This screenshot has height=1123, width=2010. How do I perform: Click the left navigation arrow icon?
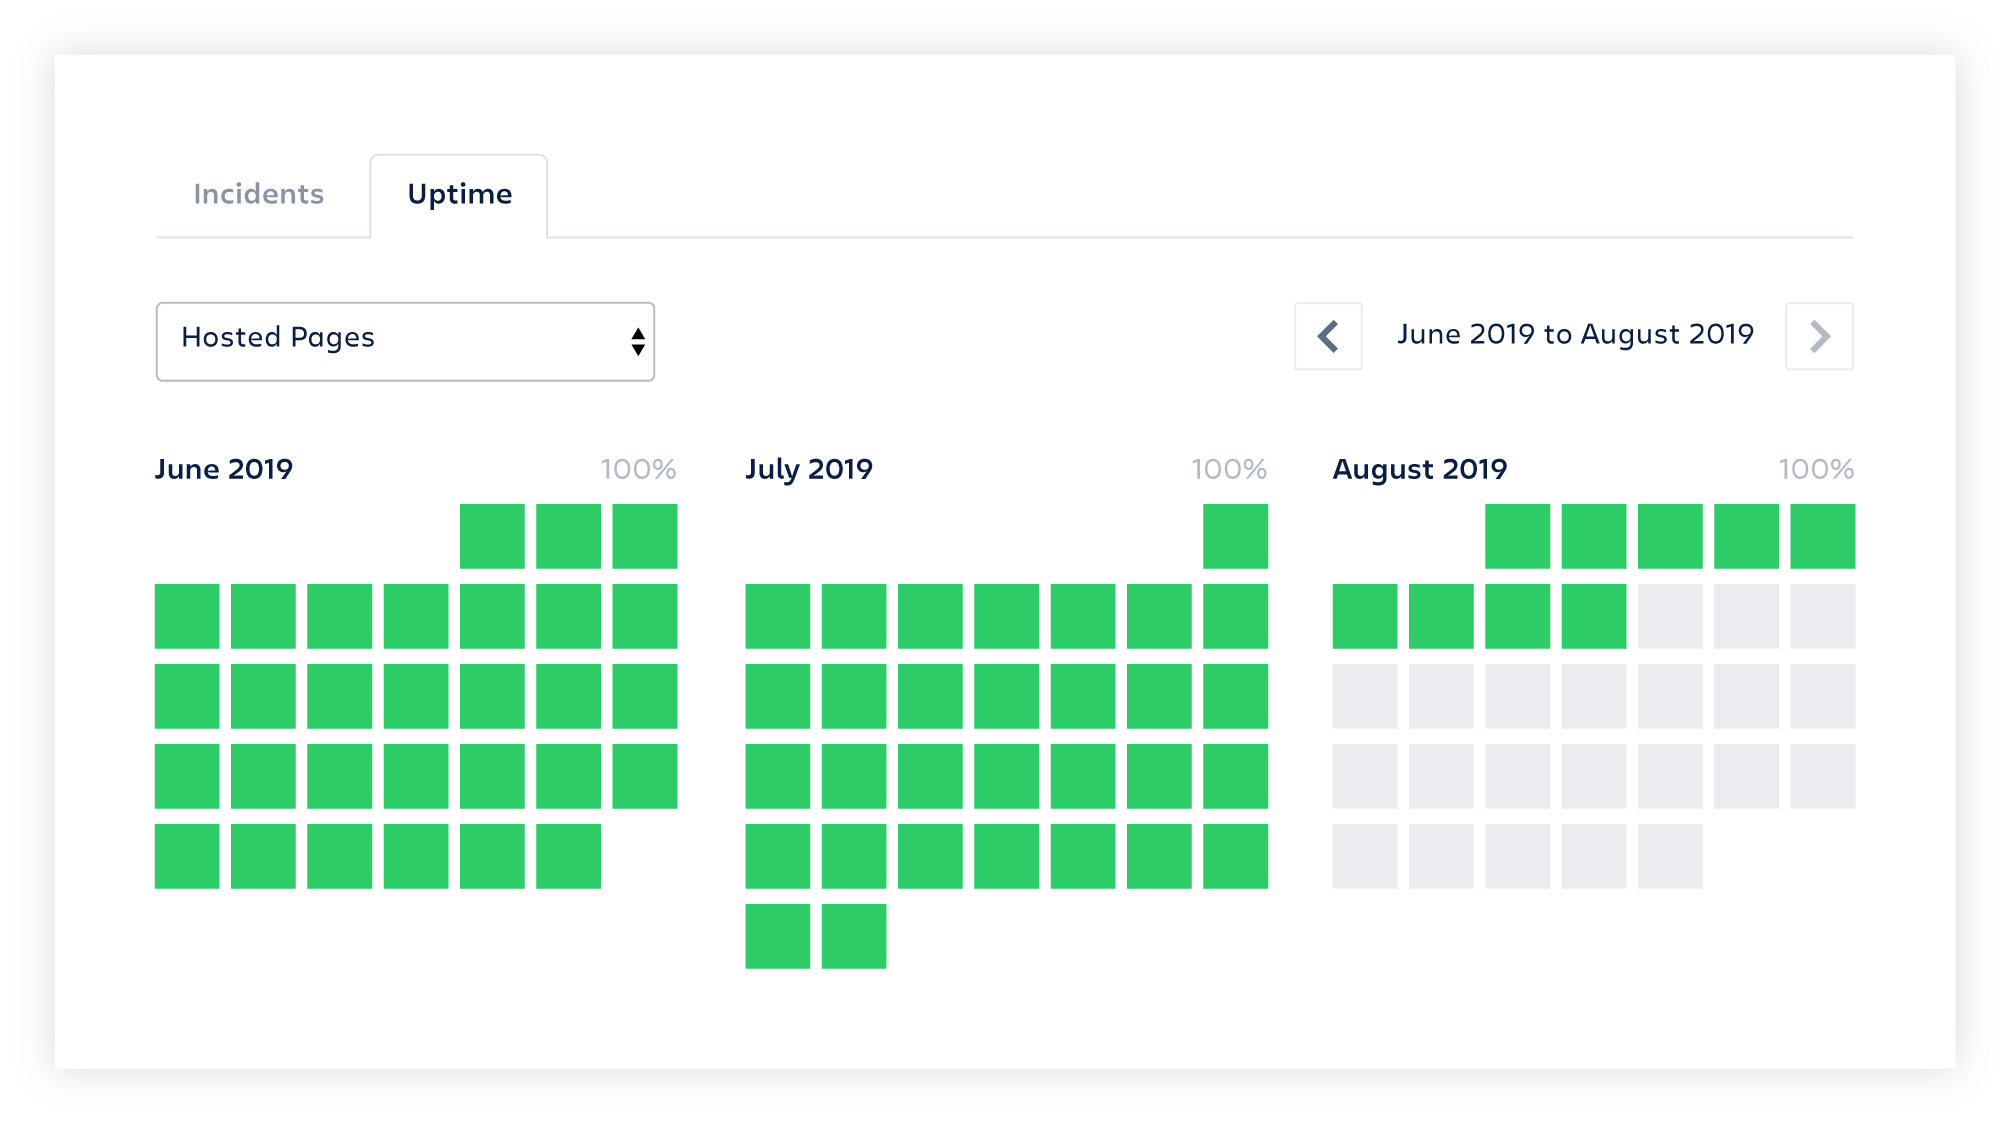point(1329,336)
